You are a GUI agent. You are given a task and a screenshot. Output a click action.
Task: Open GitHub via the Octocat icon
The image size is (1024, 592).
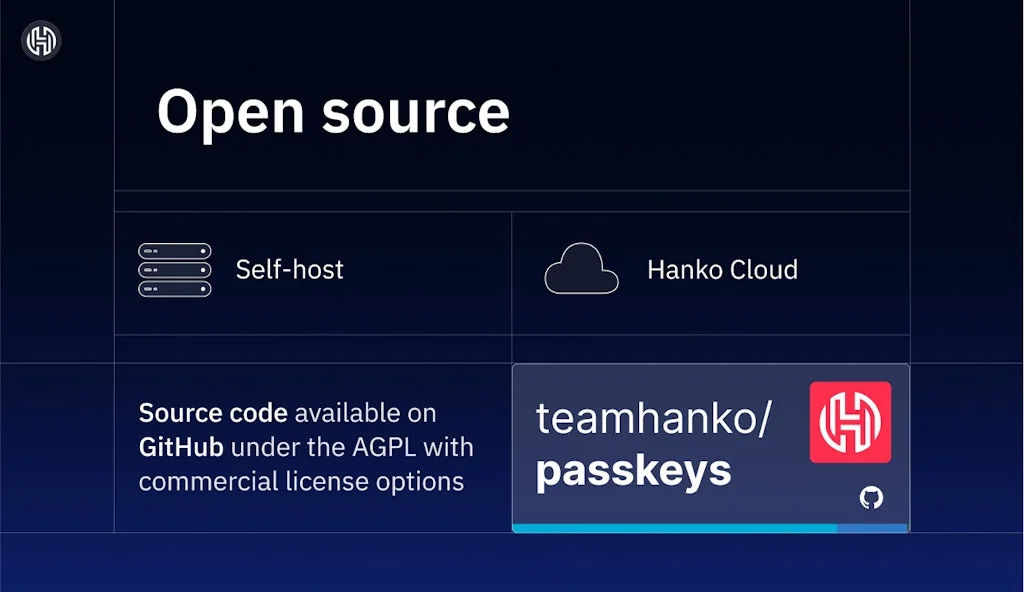870,496
